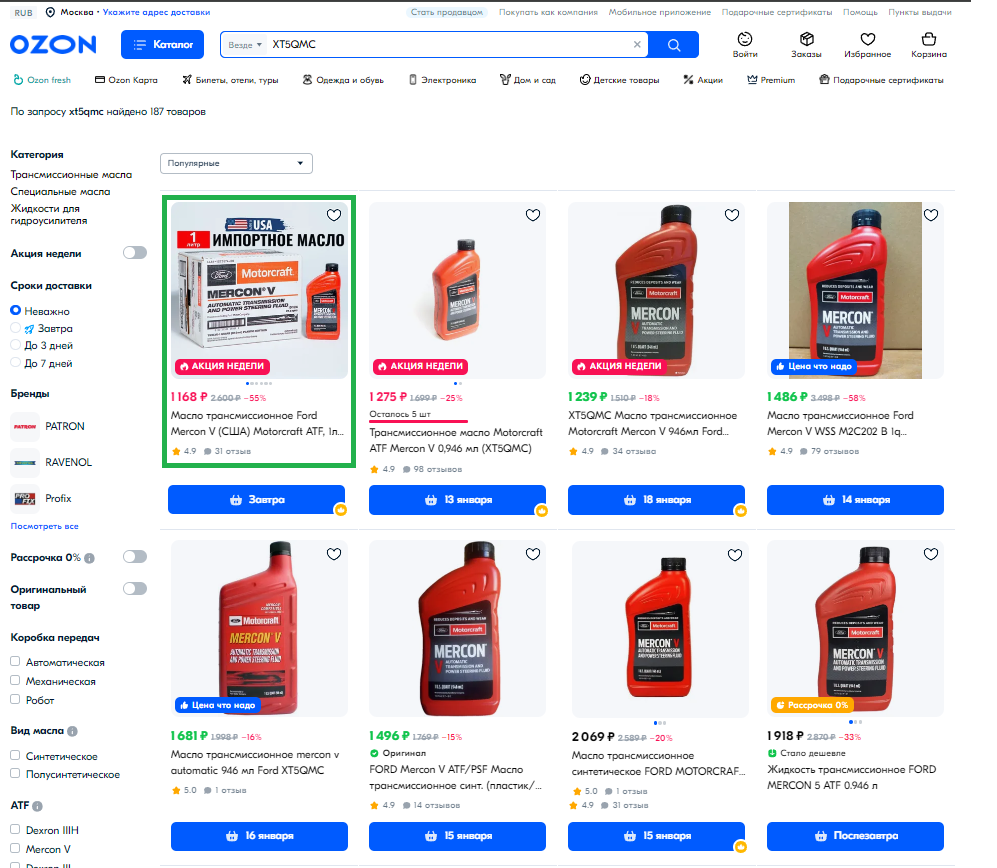Viewport: 997px width, 868px height.
Task: Toggle the Оригинальный товар switch
Action: [135, 589]
